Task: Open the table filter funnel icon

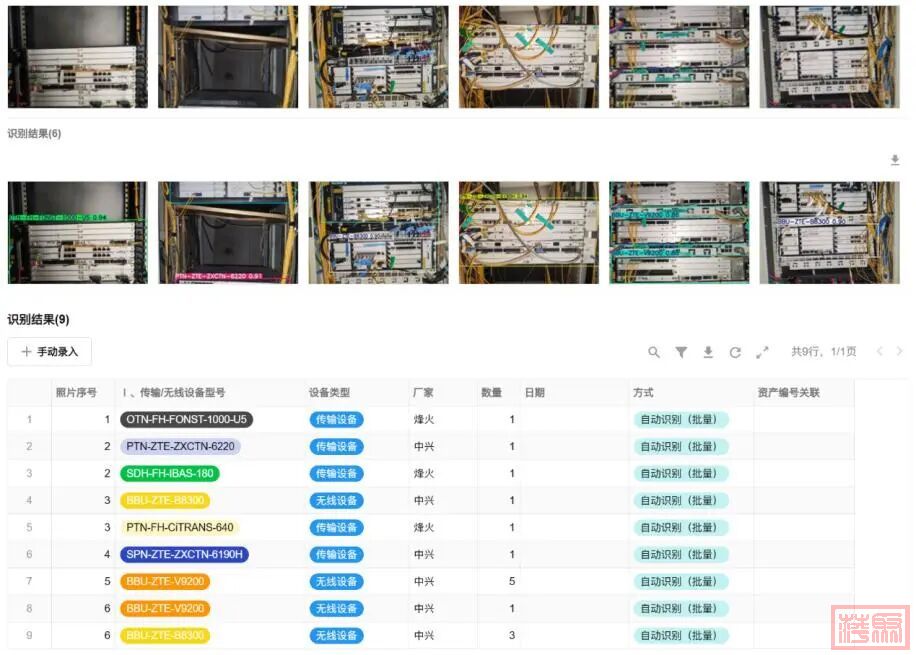Action: click(681, 352)
